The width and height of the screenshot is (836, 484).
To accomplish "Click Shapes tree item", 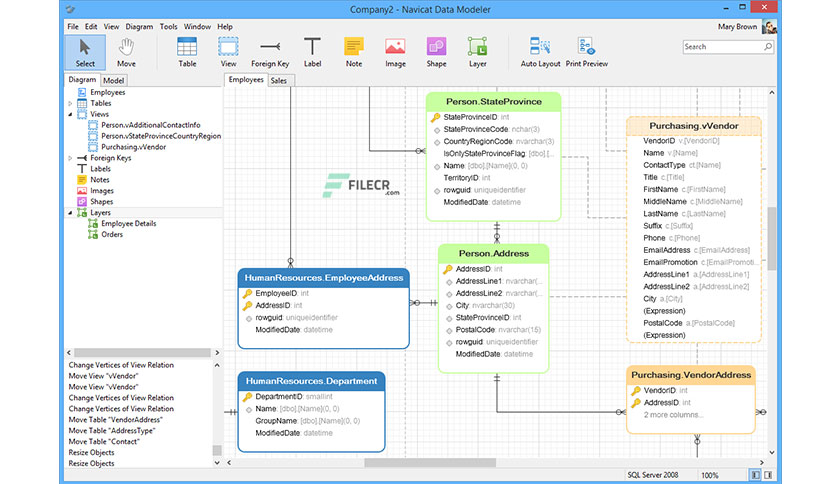I will 101,201.
